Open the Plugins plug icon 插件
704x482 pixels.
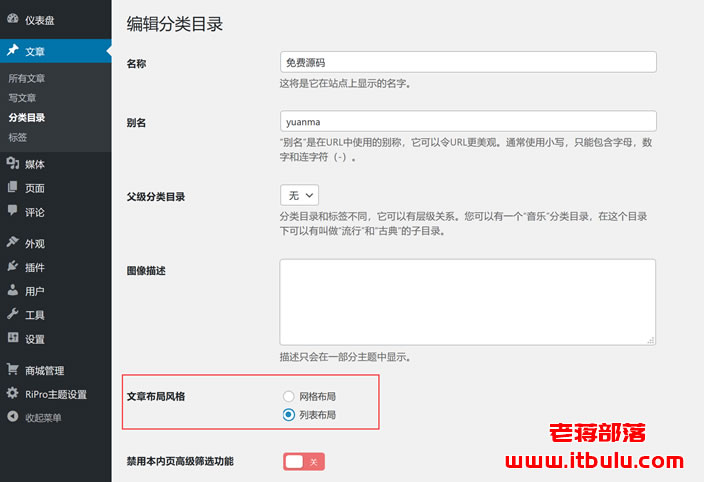(x=13, y=266)
